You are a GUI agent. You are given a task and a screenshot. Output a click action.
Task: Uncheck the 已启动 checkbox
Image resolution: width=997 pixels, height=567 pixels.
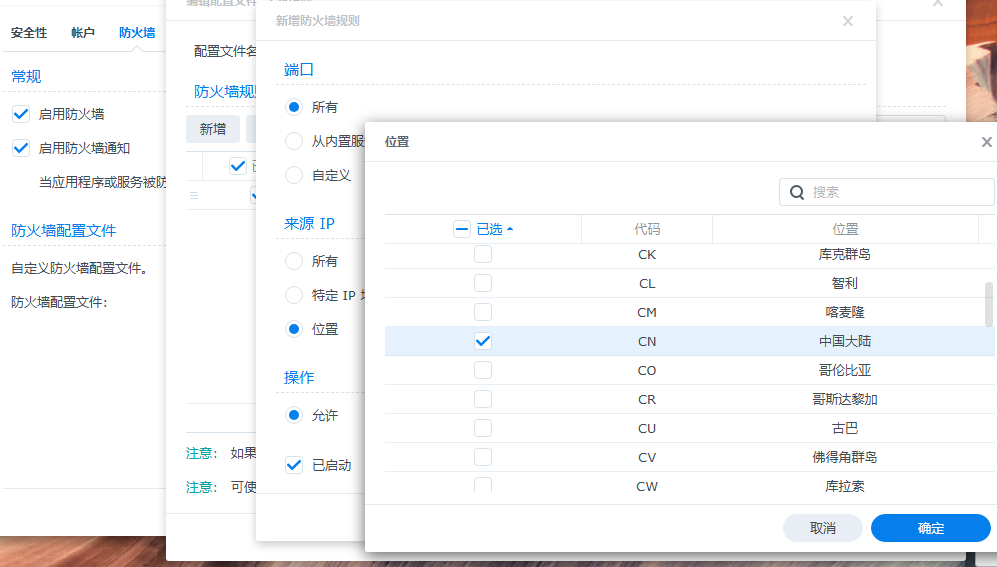coord(294,465)
